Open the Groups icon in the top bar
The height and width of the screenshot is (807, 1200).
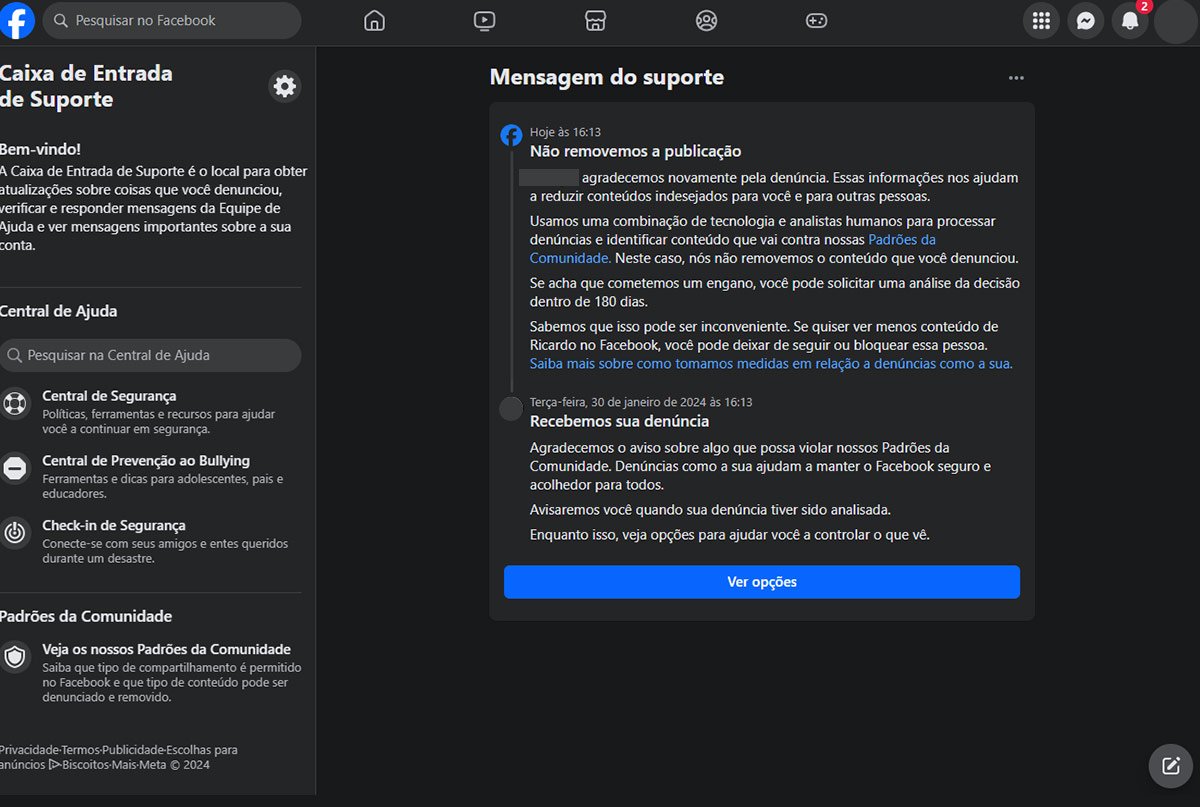point(706,20)
